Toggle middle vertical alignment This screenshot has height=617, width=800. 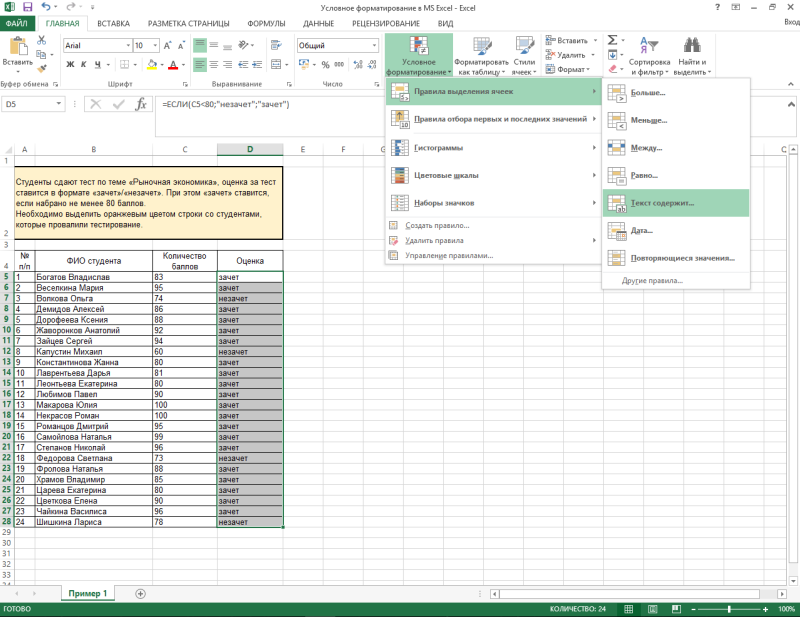pos(214,45)
